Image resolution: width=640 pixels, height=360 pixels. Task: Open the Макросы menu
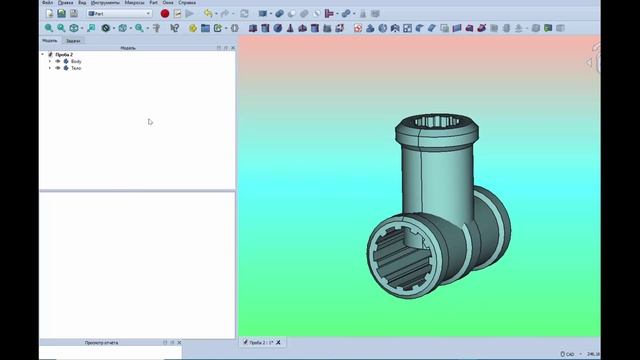(x=134, y=2)
